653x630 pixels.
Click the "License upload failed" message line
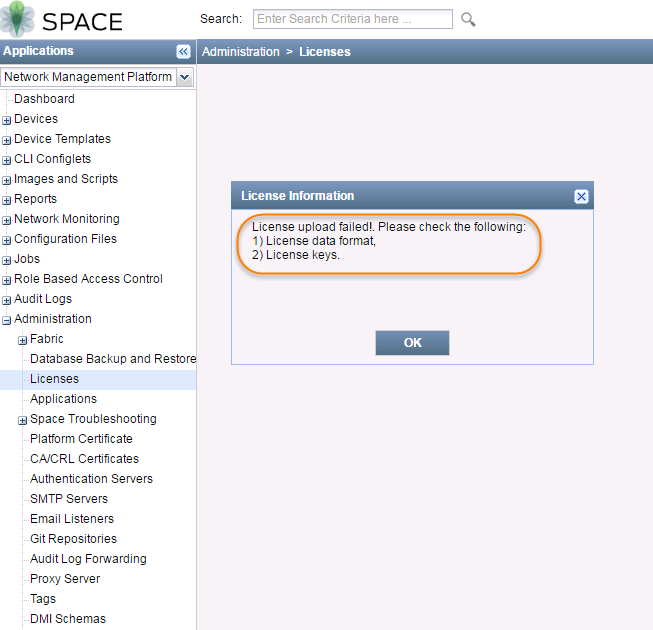coord(389,227)
